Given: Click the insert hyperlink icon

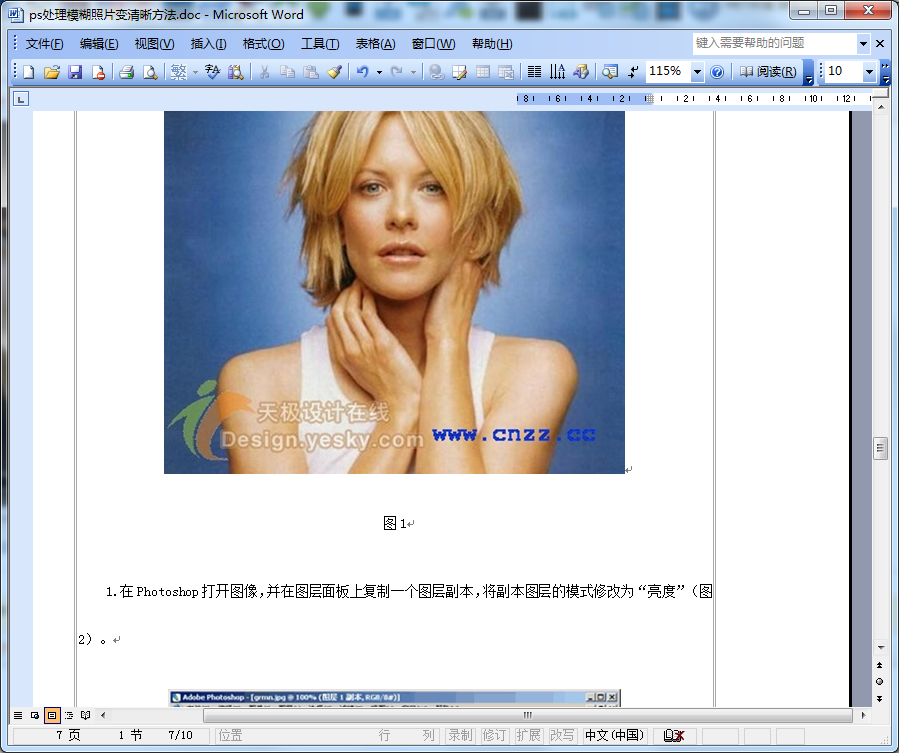Looking at the screenshot, I should [x=436, y=72].
